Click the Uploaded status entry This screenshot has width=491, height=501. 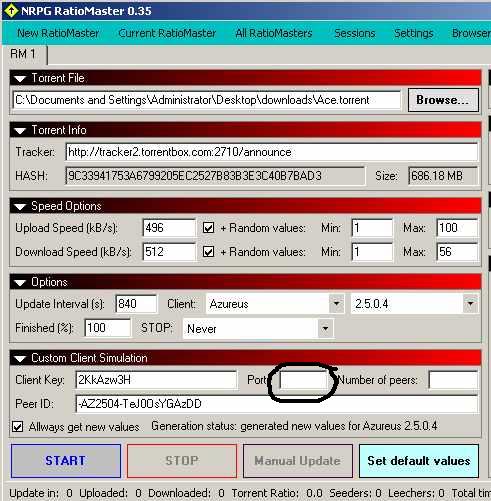pos(110,493)
